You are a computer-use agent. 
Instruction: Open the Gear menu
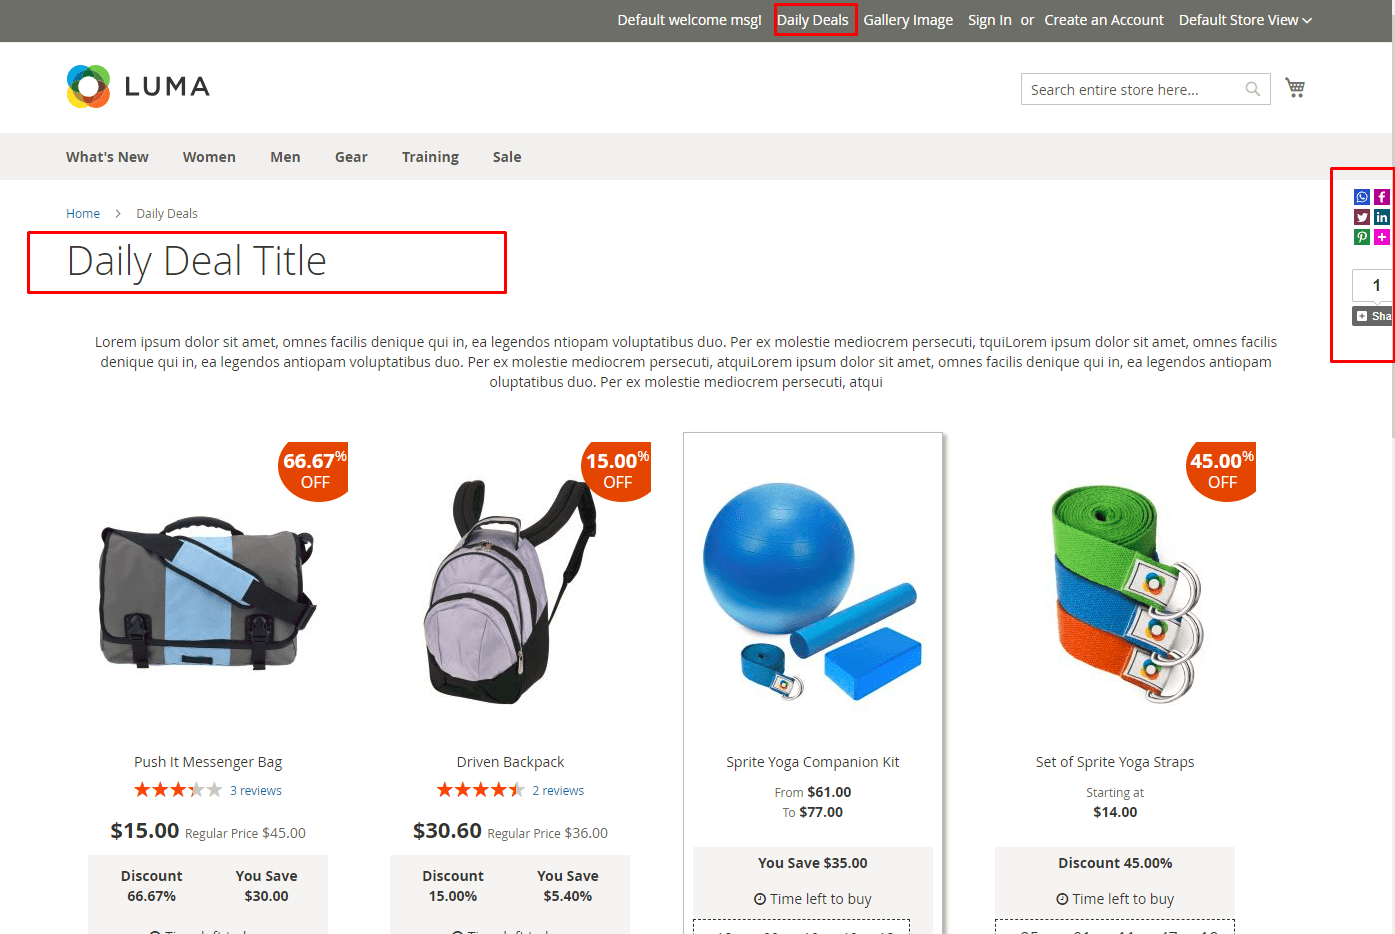(351, 157)
